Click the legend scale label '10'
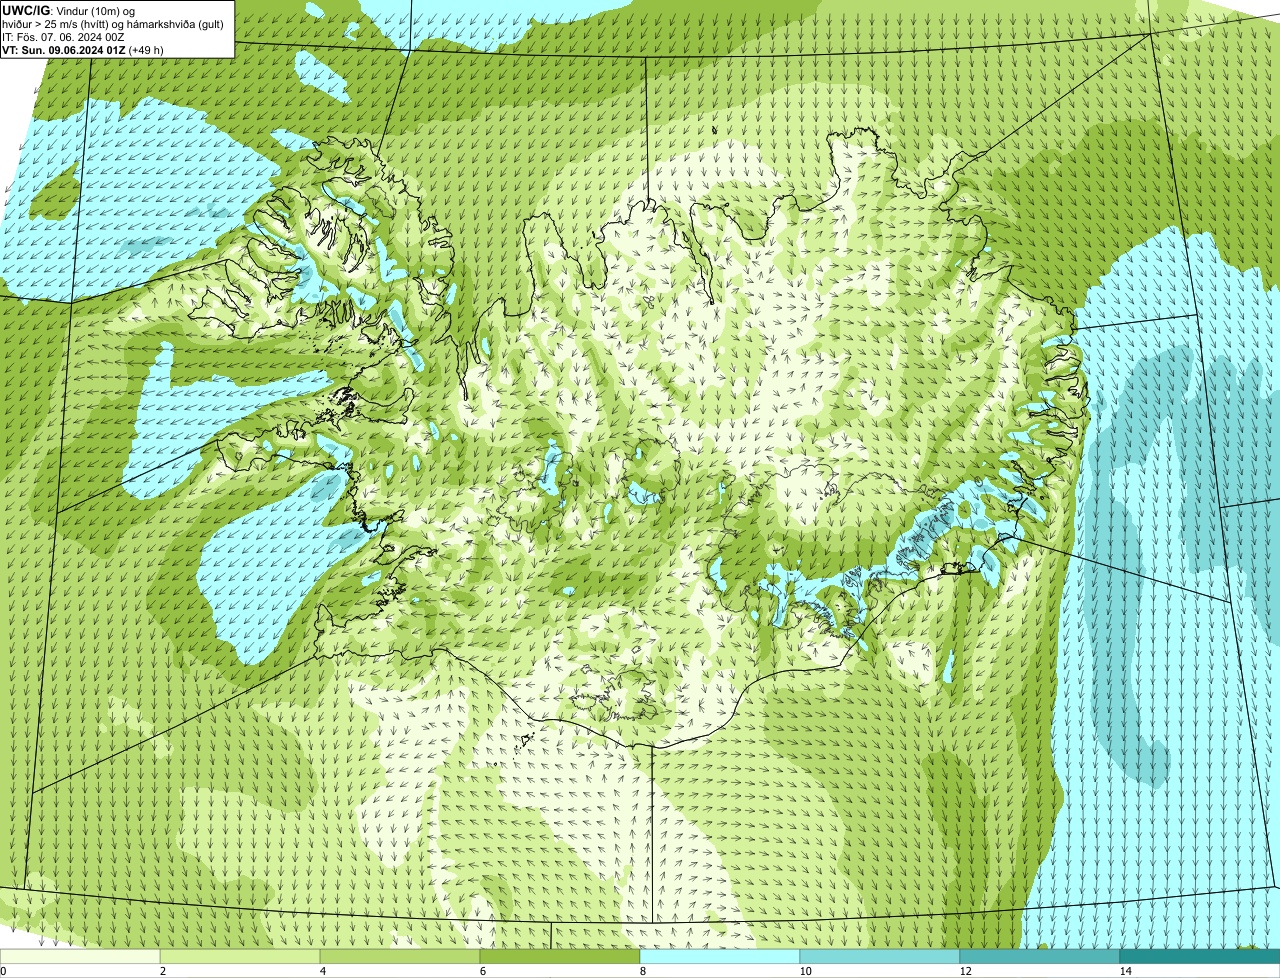This screenshot has height=978, width=1280. pyautogui.click(x=805, y=971)
